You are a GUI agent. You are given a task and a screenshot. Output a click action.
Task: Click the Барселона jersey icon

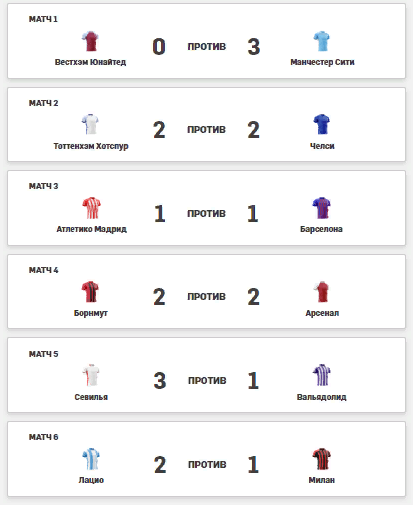(321, 208)
